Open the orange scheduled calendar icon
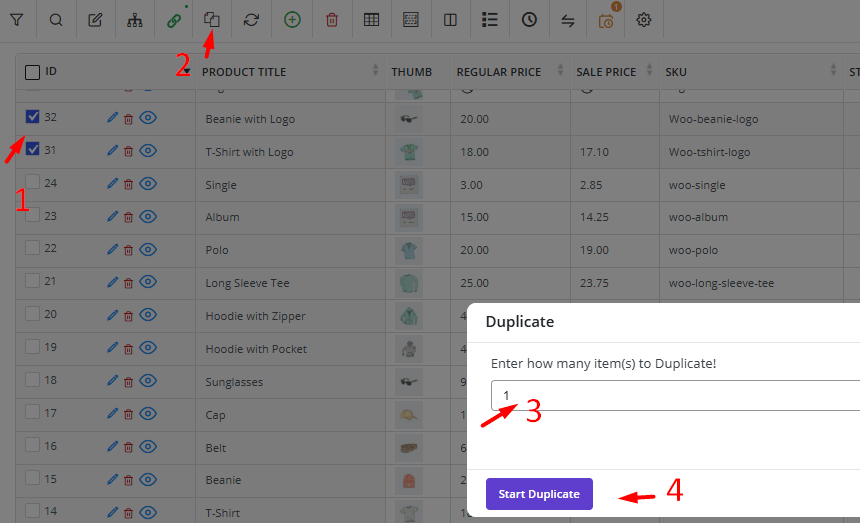Screen dimensions: 860x523 click(606, 21)
